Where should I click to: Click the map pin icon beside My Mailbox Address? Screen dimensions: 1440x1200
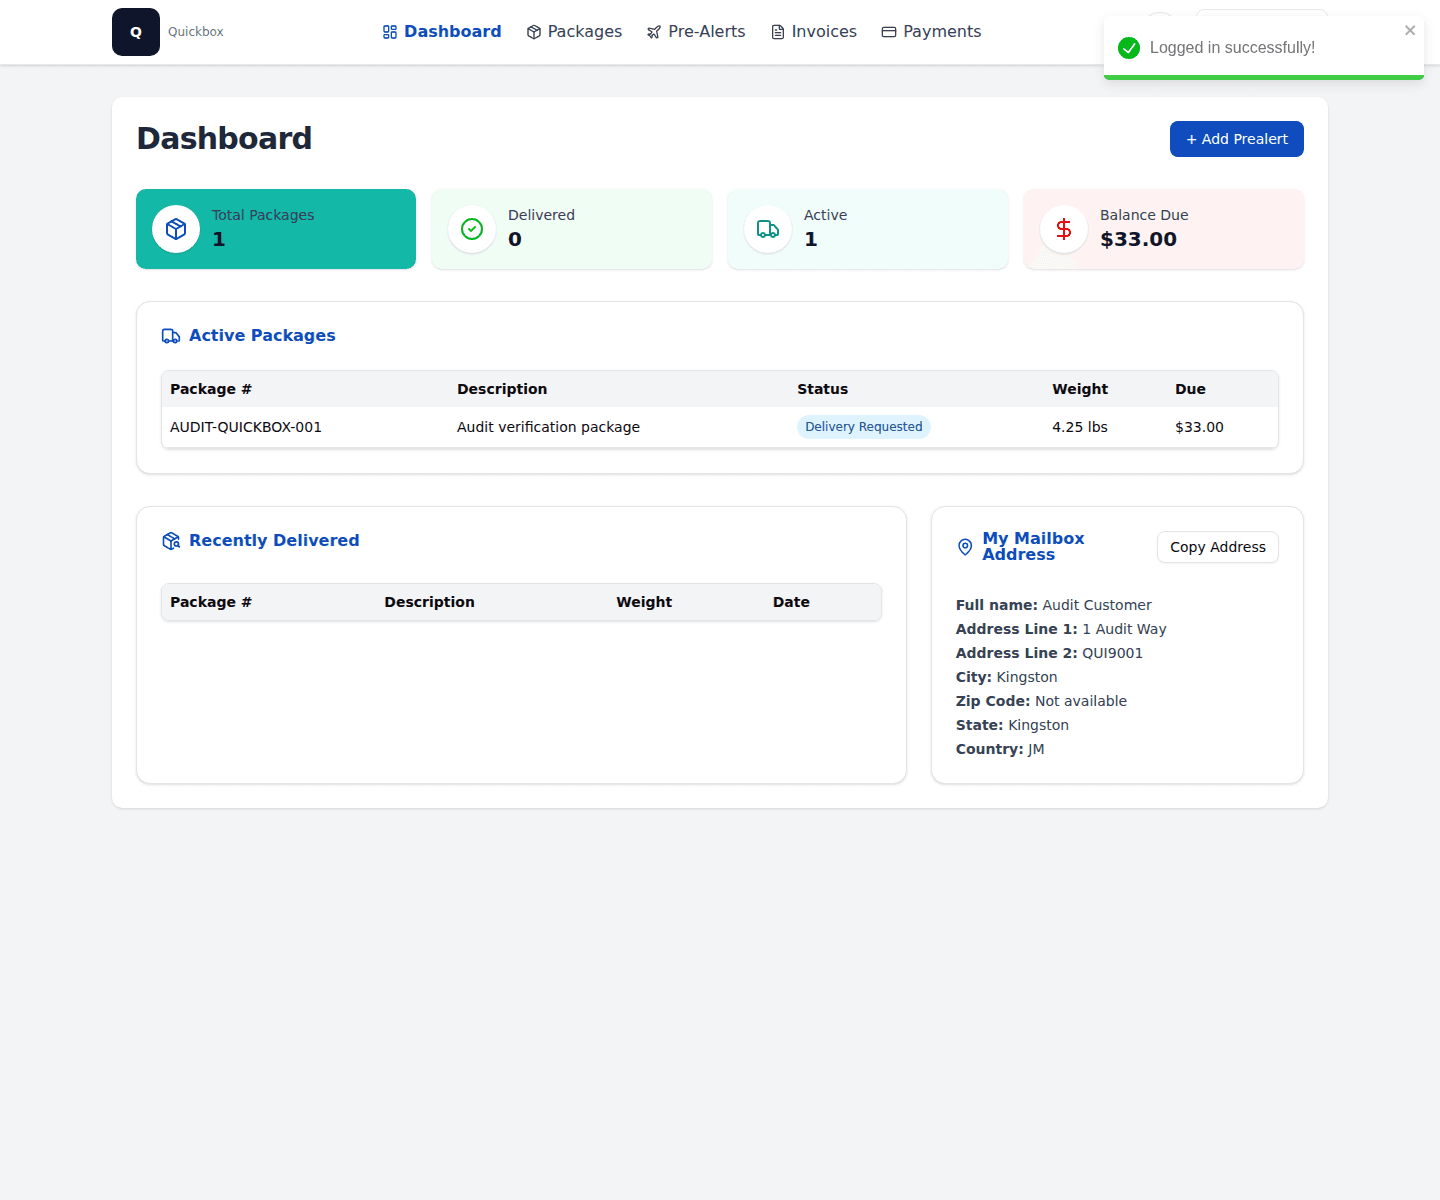pyautogui.click(x=964, y=547)
